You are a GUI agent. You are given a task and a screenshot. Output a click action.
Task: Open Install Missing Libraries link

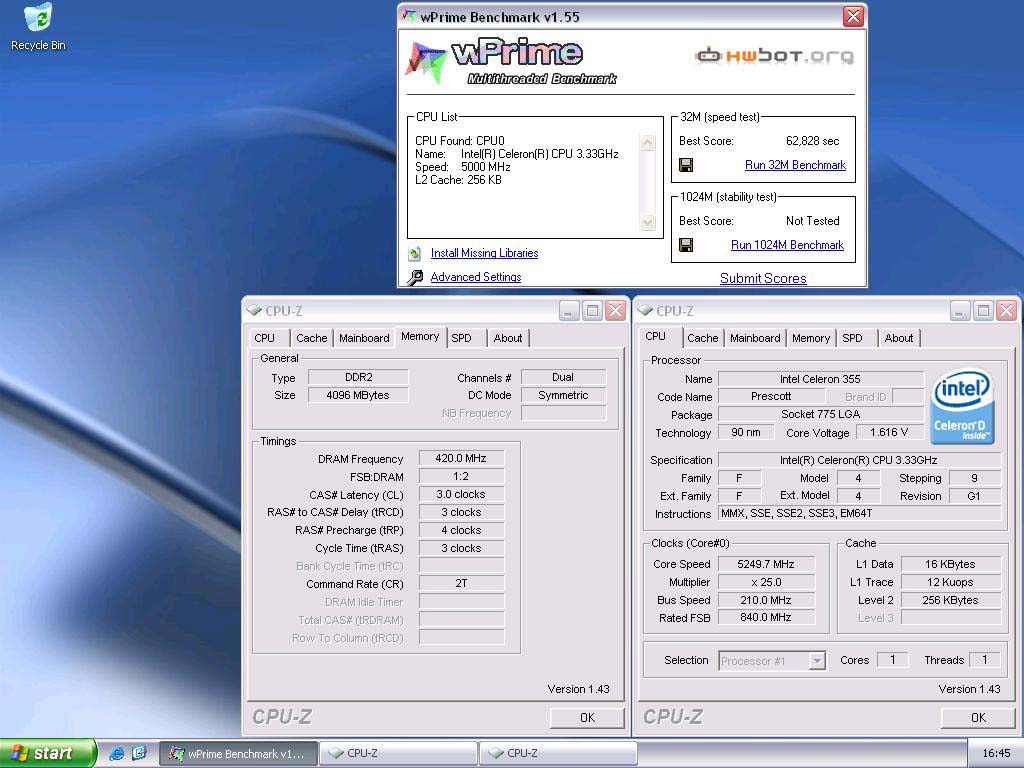pyautogui.click(x=484, y=253)
